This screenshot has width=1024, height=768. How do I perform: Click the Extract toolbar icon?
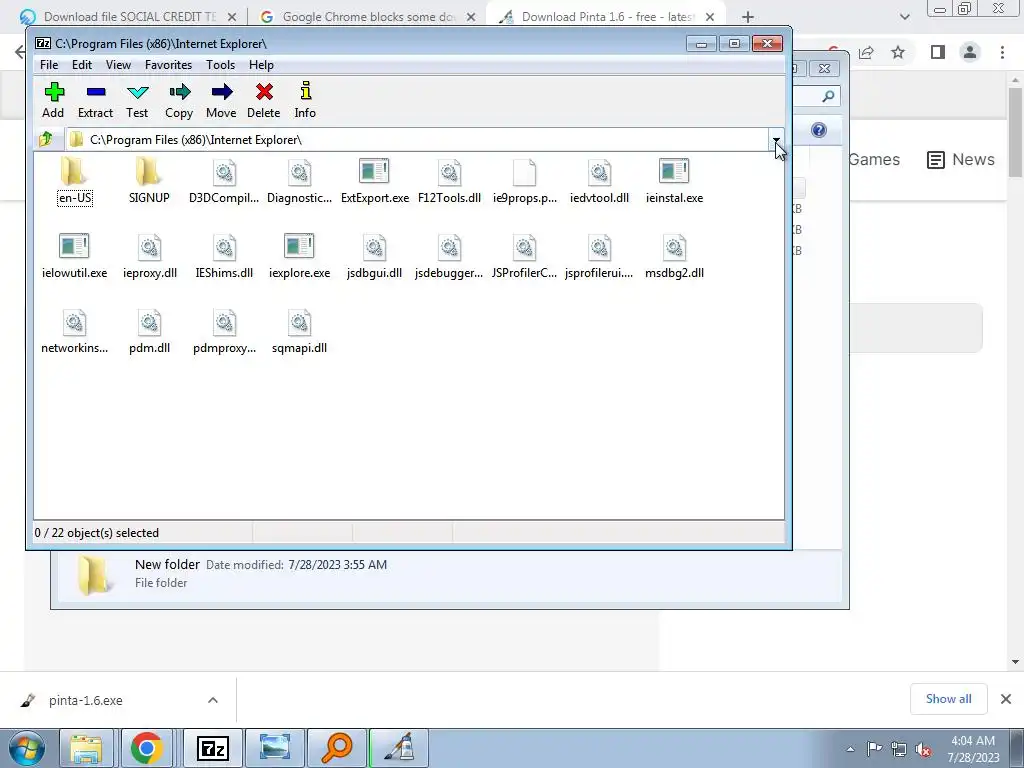95,100
